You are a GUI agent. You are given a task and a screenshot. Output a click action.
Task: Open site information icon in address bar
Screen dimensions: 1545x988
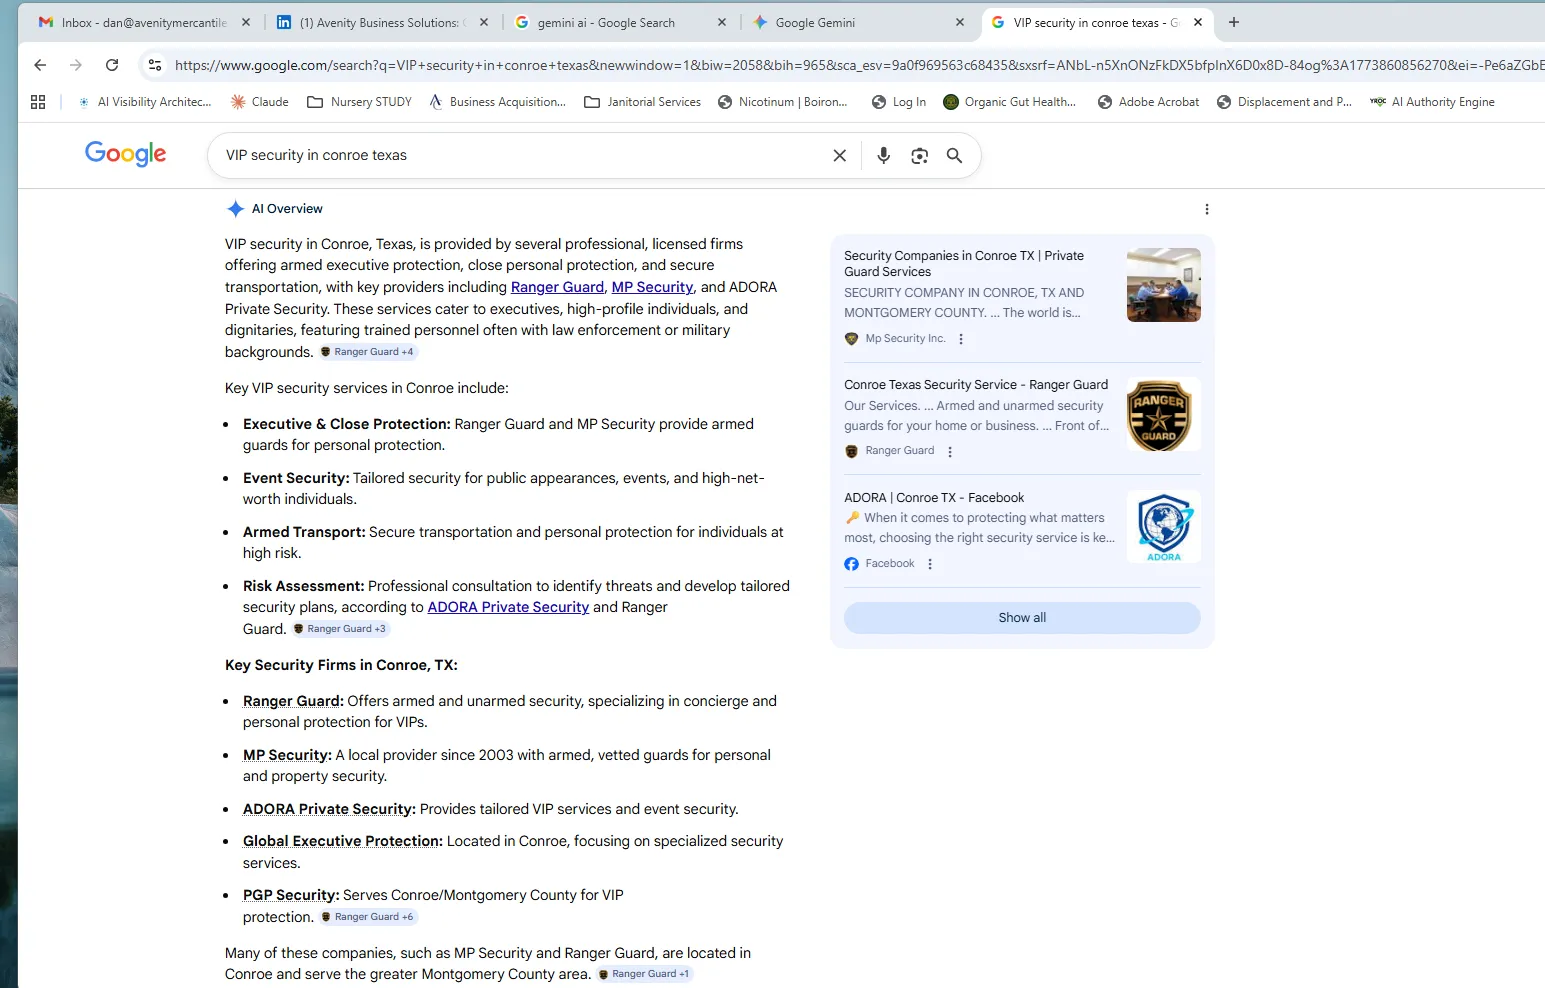(x=154, y=65)
